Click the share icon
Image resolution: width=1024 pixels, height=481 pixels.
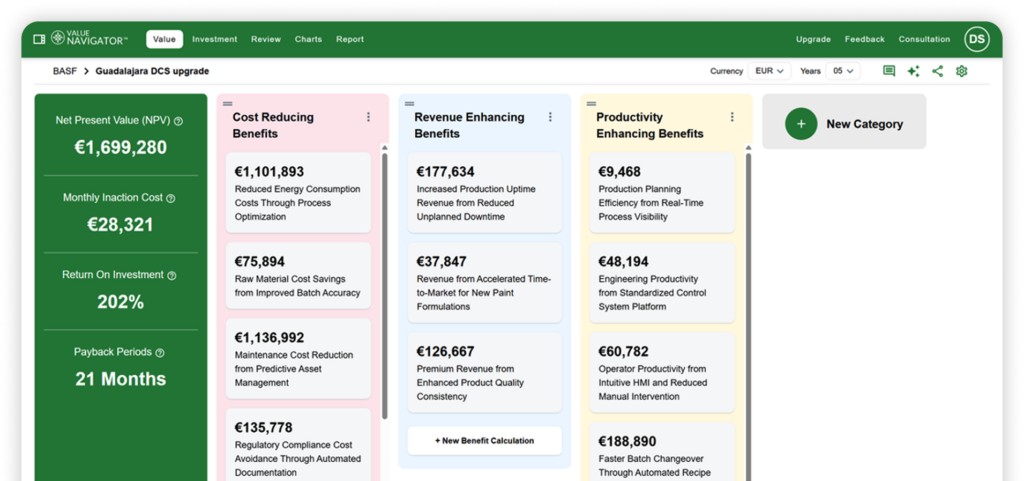(x=938, y=71)
